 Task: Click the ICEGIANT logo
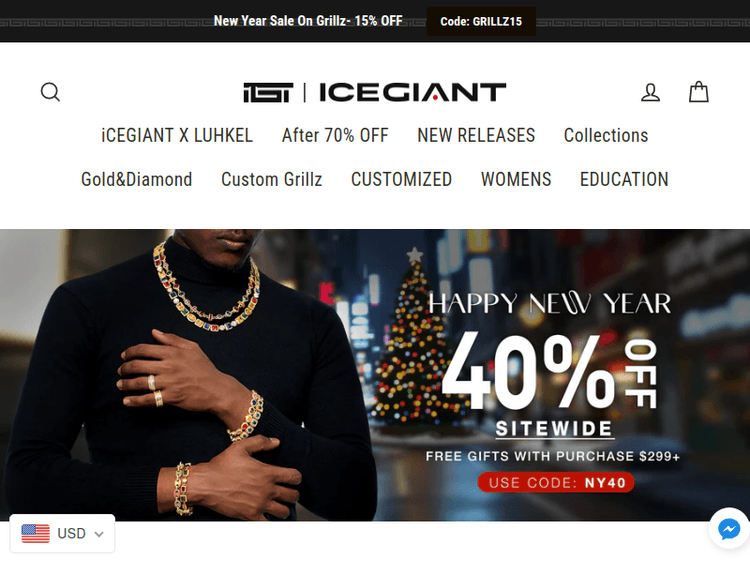pyautogui.click(x=375, y=92)
